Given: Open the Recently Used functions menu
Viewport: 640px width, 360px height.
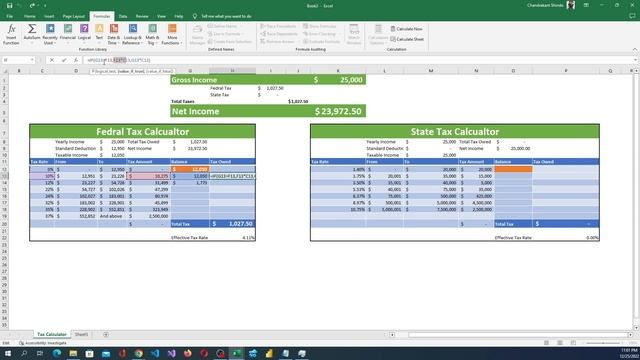Looking at the screenshot, I should [x=50, y=34].
